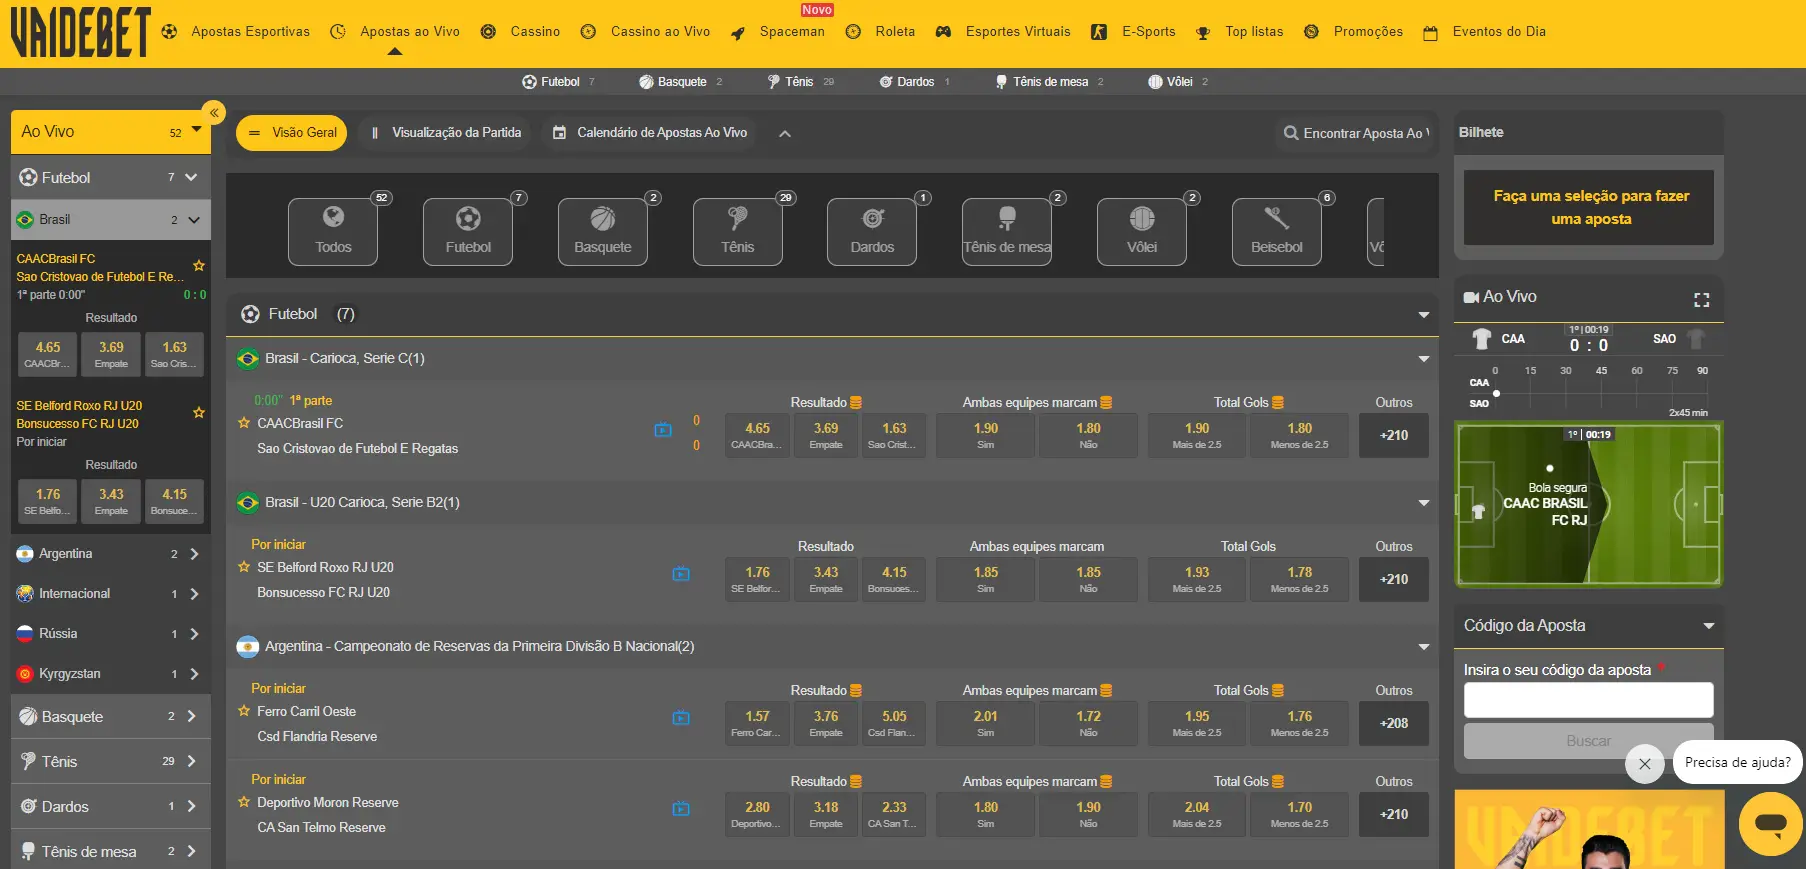Open the chat support bubble

click(1770, 824)
